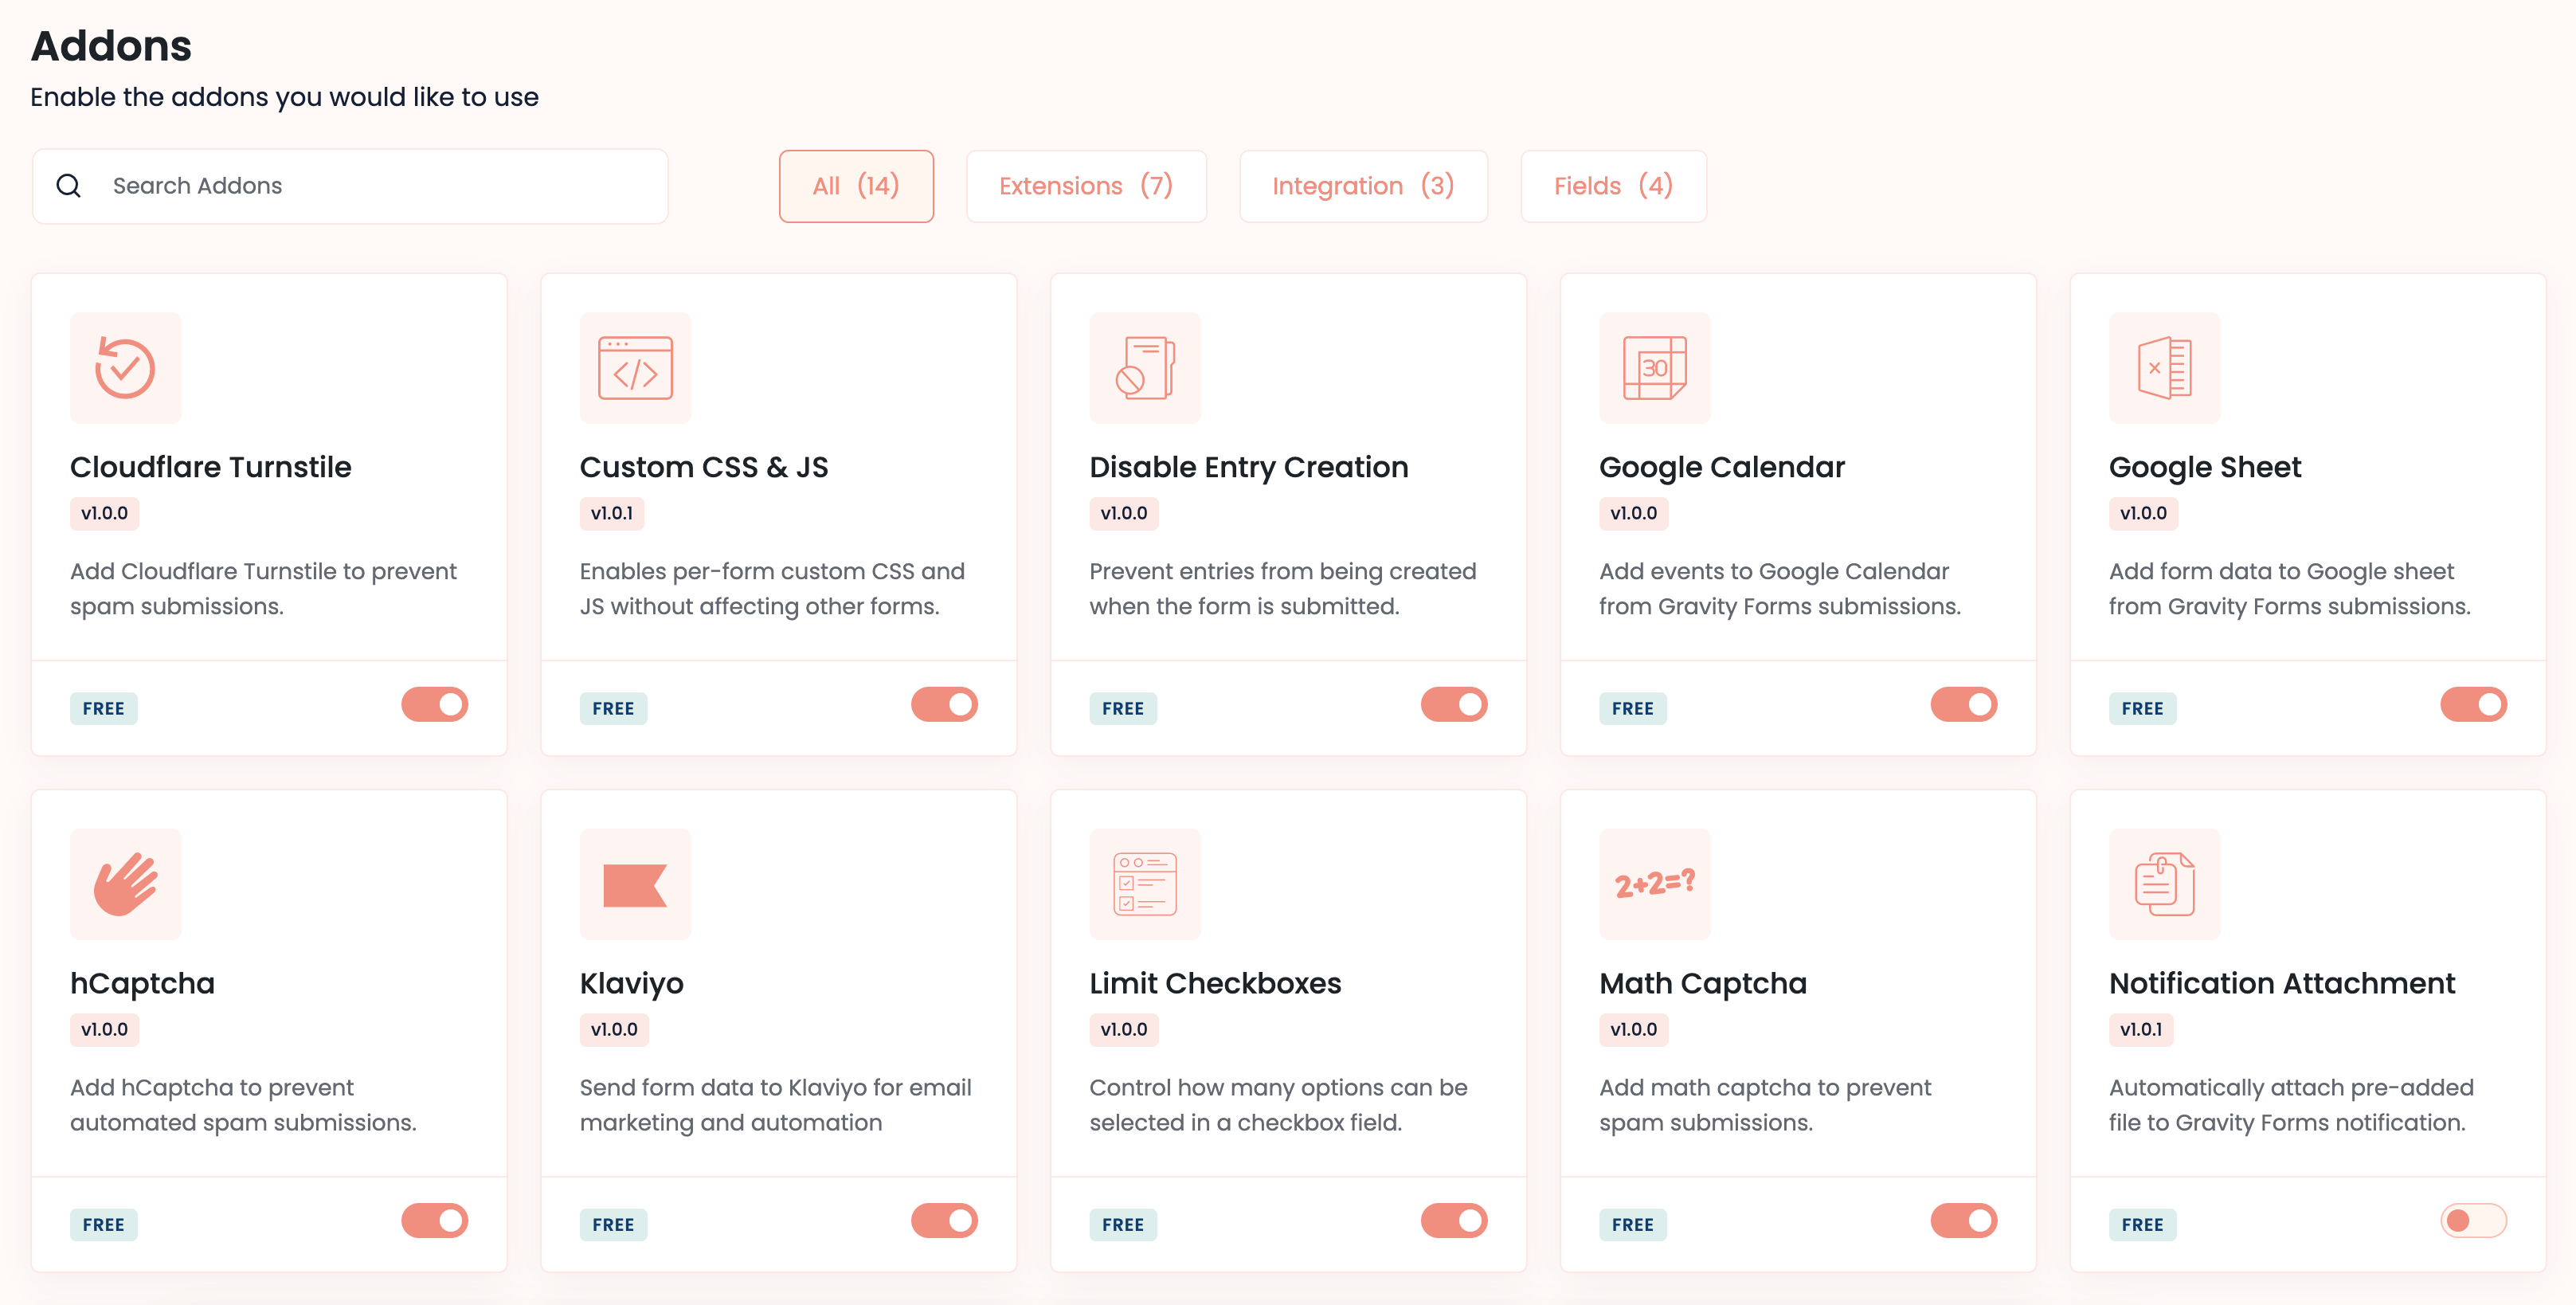The width and height of the screenshot is (2576, 1305).
Task: Show the Extensions (7) filter tab
Action: (1085, 186)
